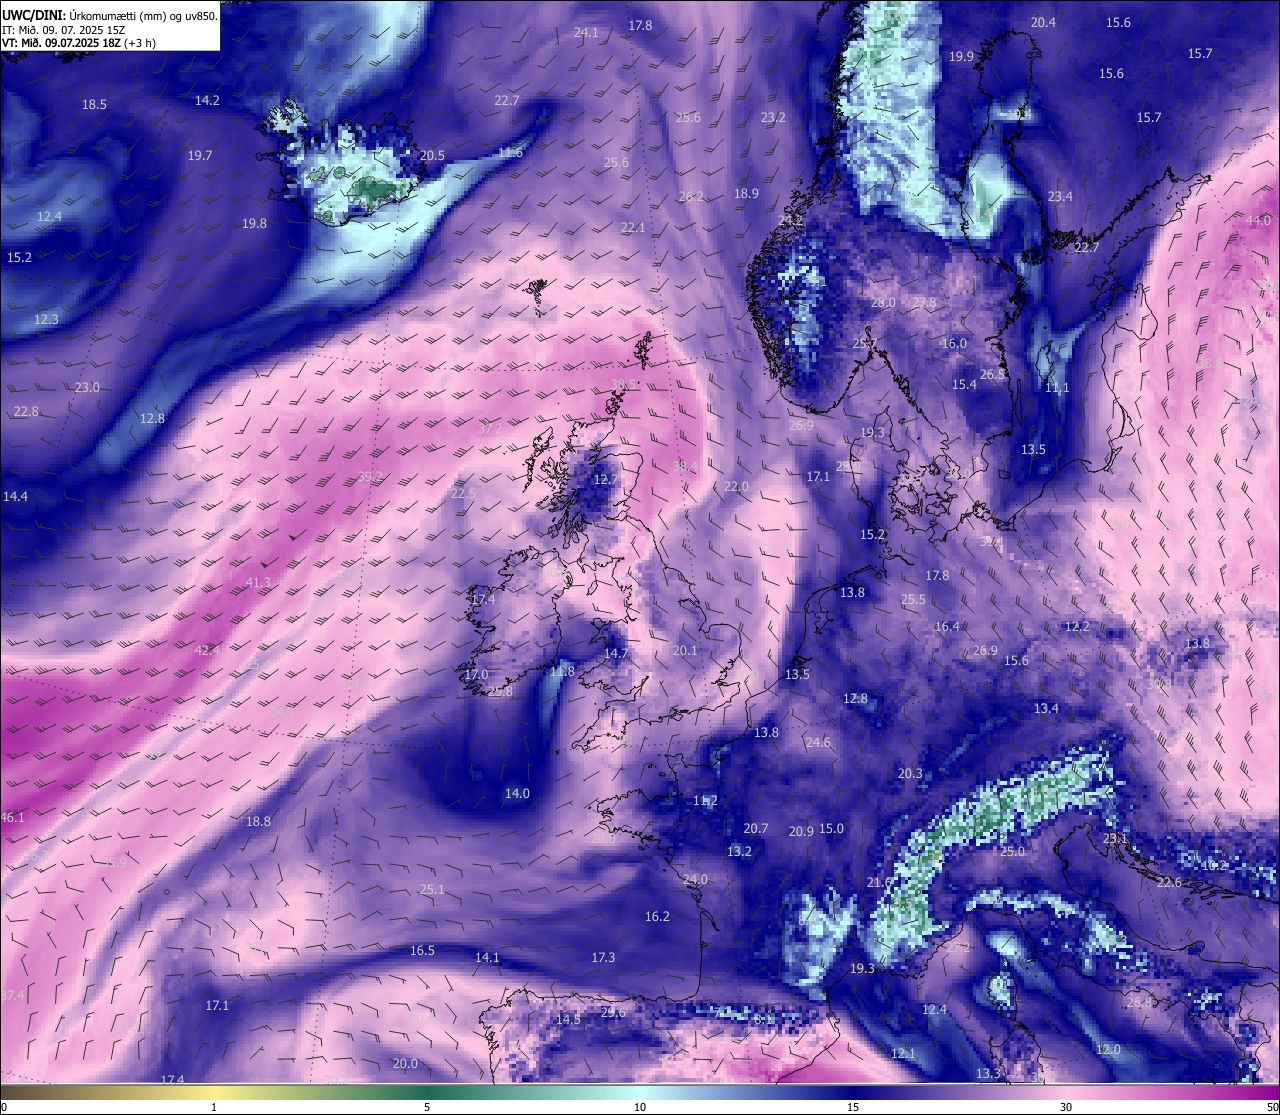This screenshot has width=1280, height=1115.
Task: Click the 15.0 value label
Action: 831,828
